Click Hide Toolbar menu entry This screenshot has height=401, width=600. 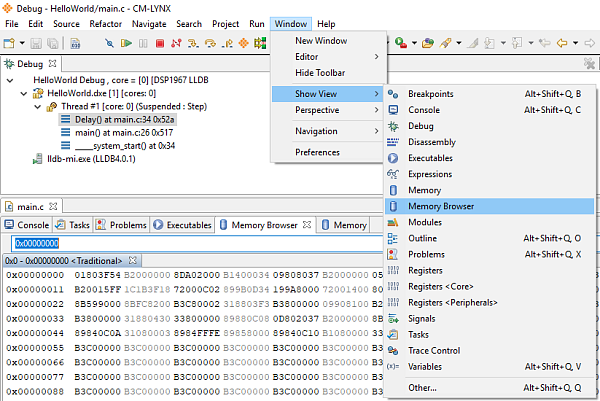[x=329, y=73]
